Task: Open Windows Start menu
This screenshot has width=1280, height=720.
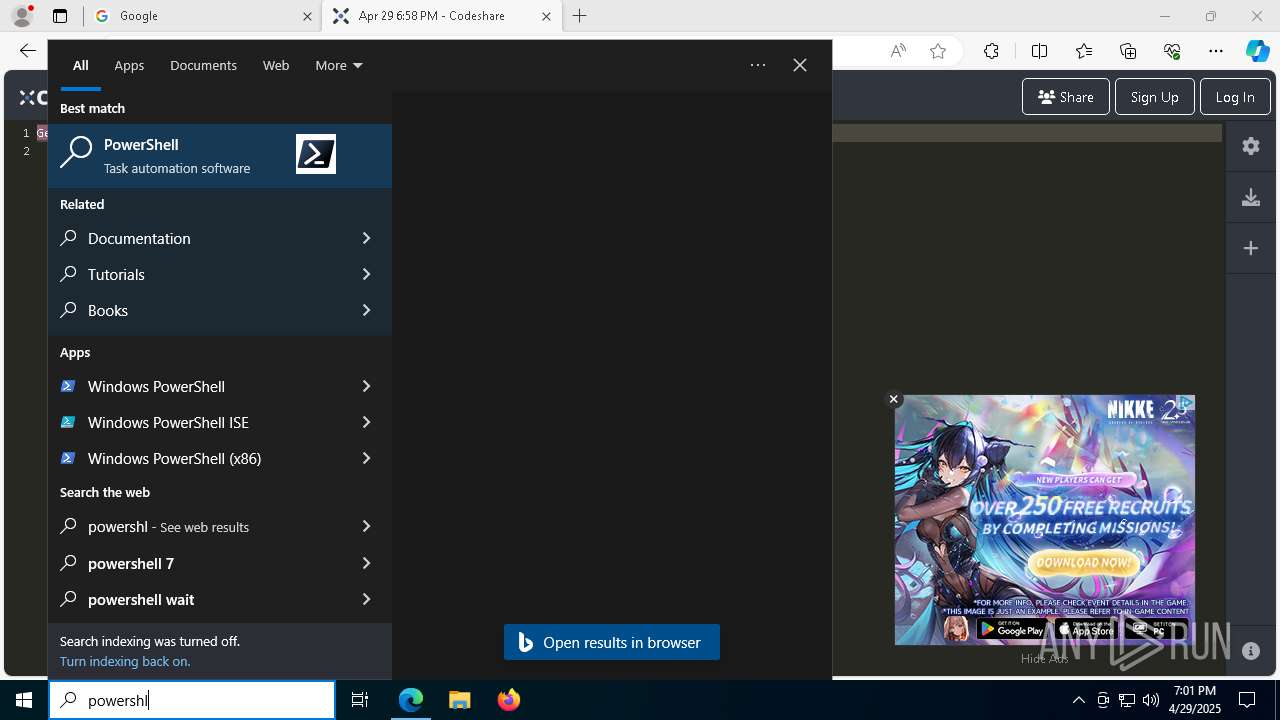Action: click(24, 700)
